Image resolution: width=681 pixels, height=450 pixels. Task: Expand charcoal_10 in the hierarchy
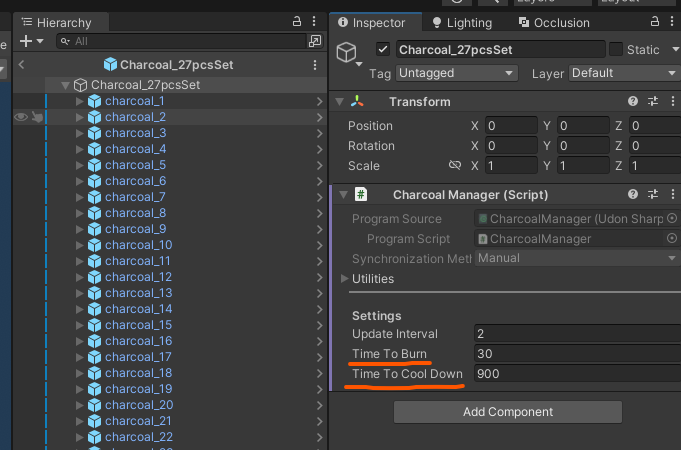click(79, 245)
